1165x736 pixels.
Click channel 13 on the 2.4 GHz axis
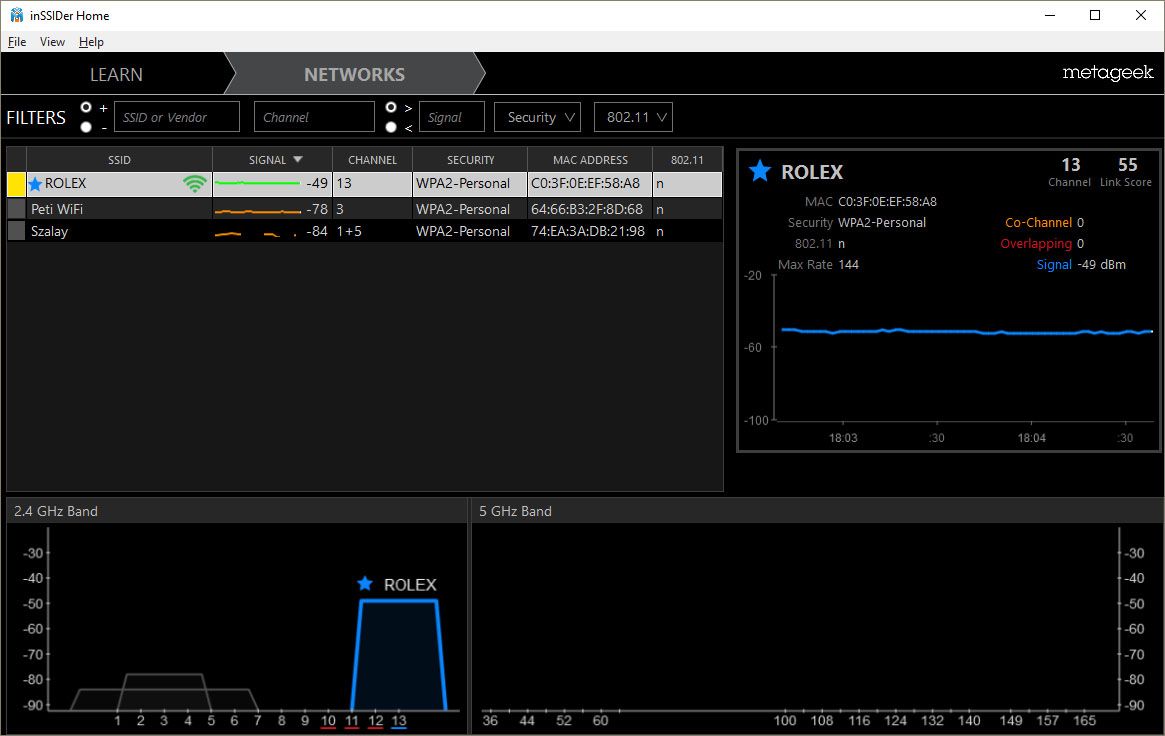pos(399,720)
